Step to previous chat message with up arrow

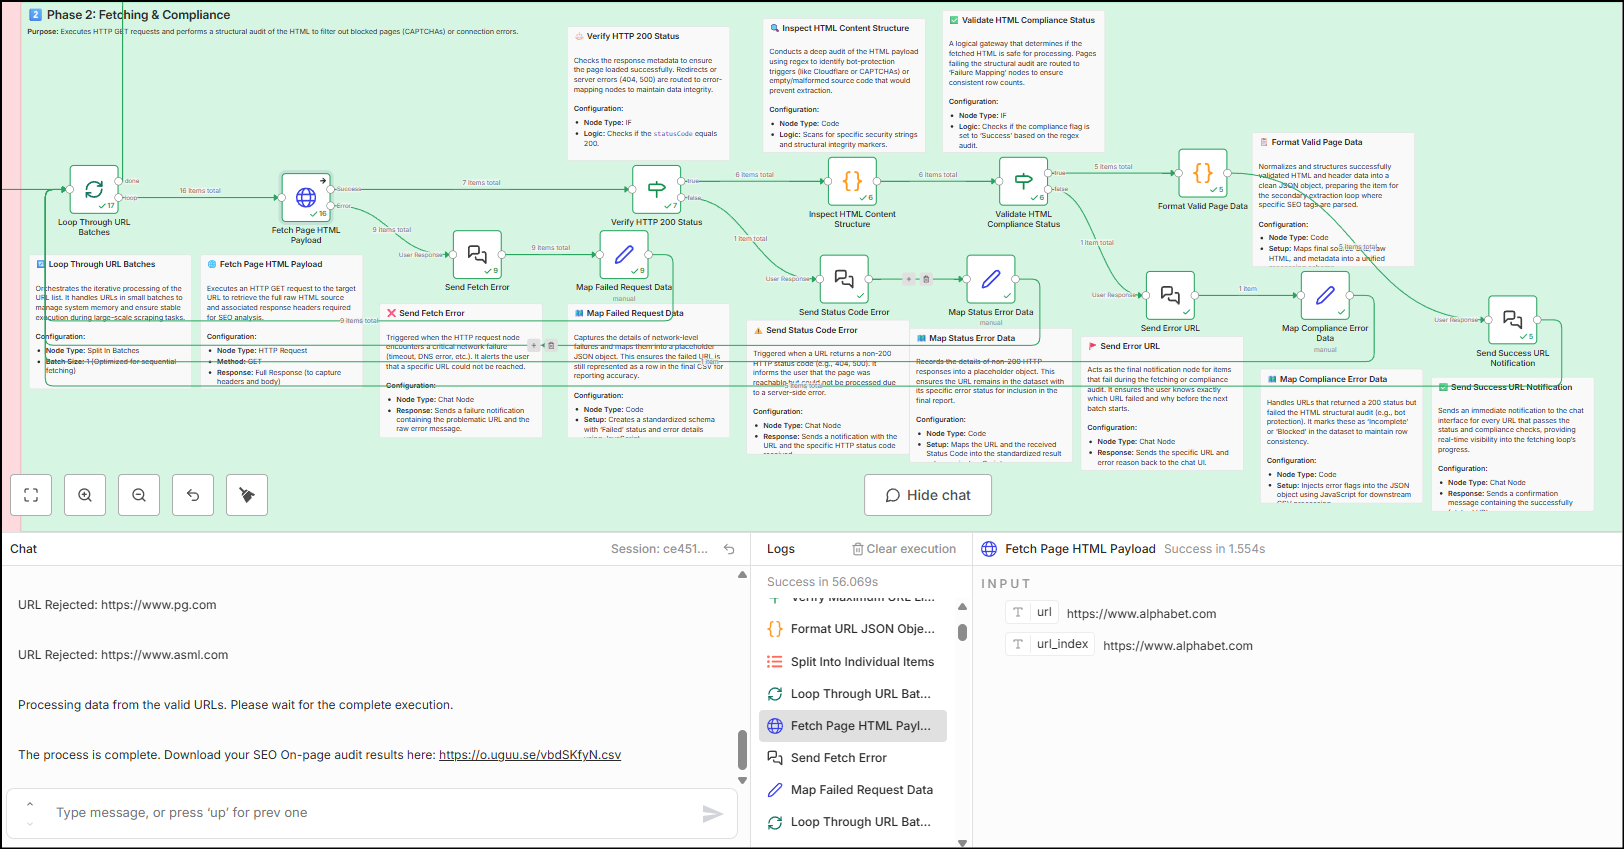pos(30,804)
